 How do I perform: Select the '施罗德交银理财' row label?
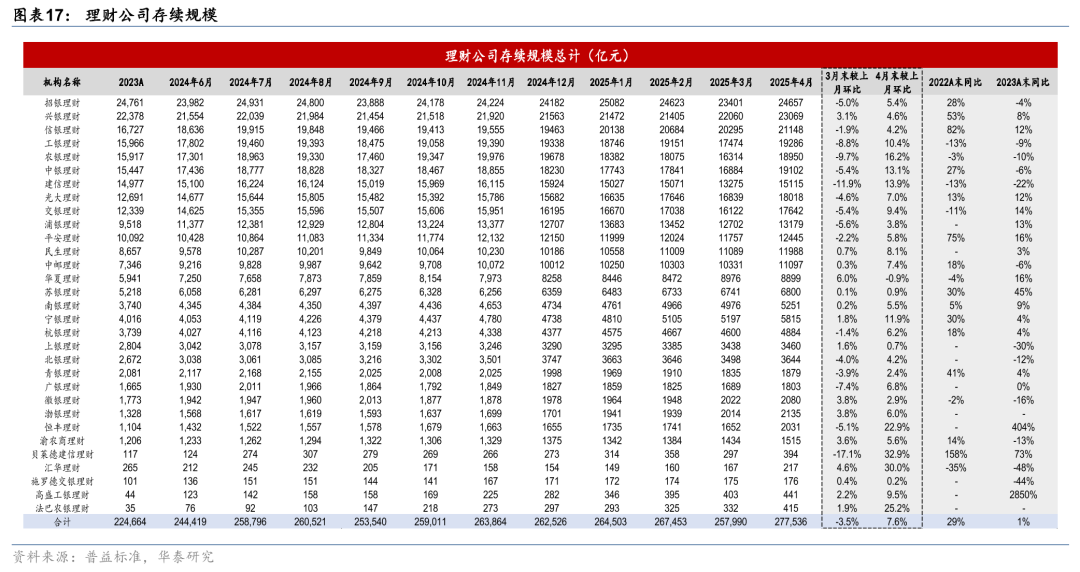click(62, 481)
